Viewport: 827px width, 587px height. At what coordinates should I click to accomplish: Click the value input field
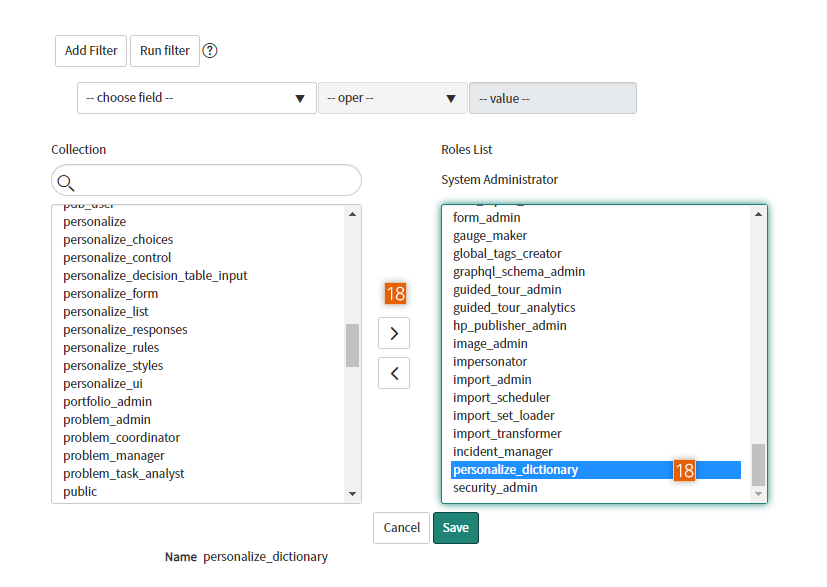tap(553, 98)
